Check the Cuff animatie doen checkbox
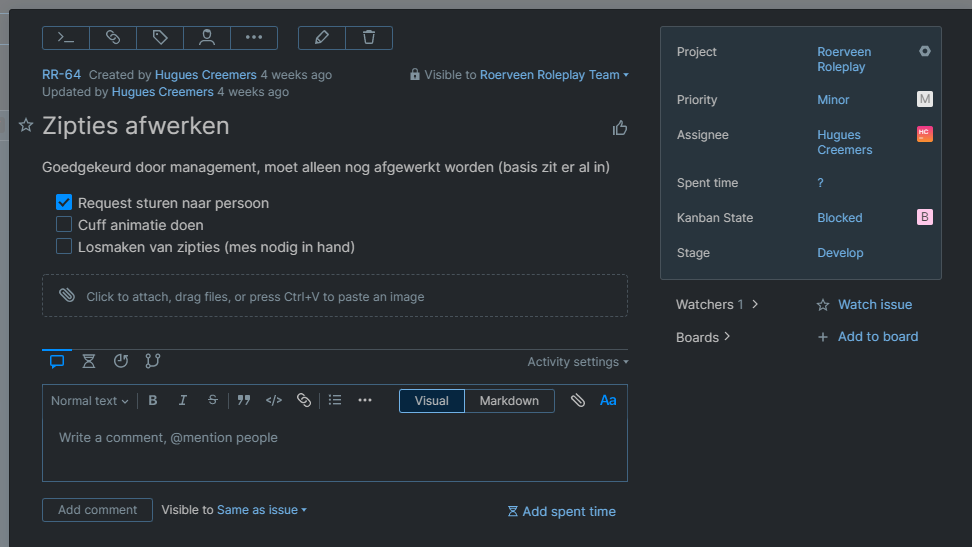This screenshot has height=547, width=972. coord(64,225)
